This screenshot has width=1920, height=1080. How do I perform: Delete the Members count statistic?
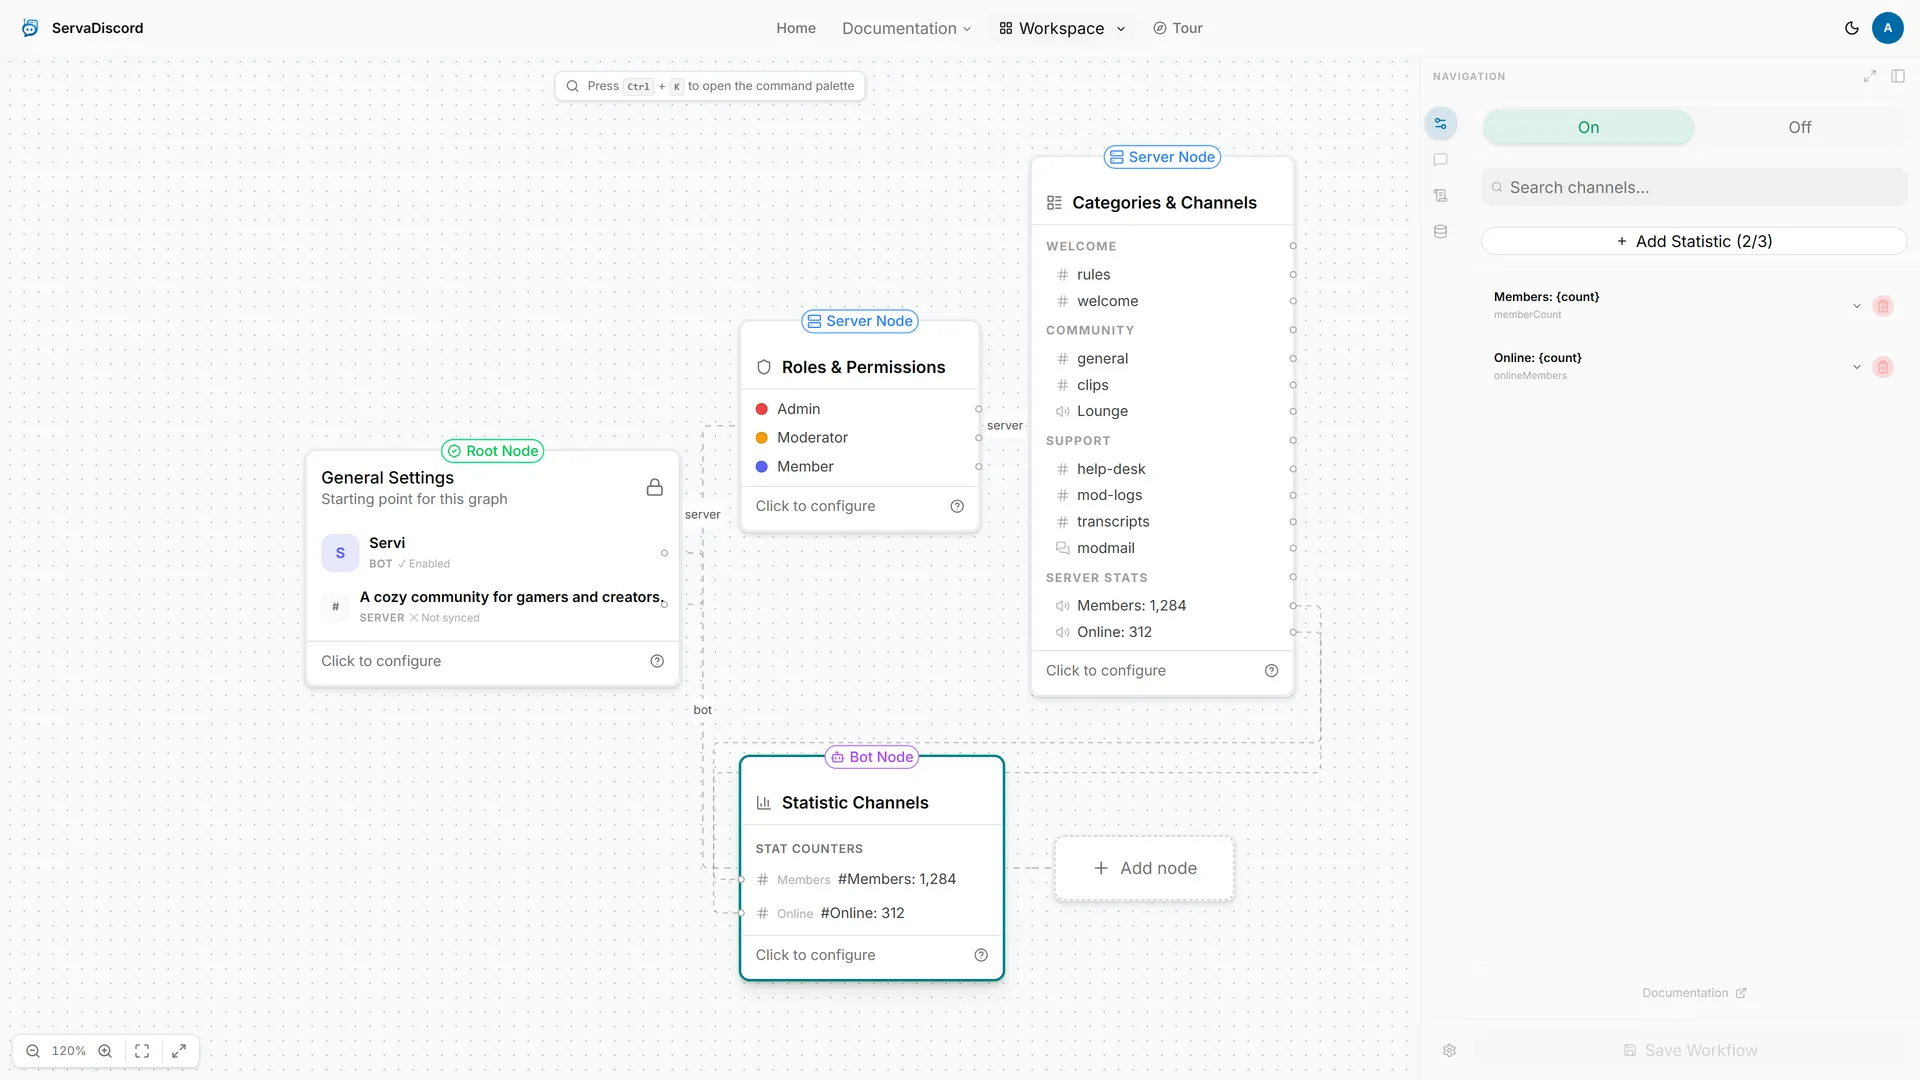pyautogui.click(x=1883, y=306)
